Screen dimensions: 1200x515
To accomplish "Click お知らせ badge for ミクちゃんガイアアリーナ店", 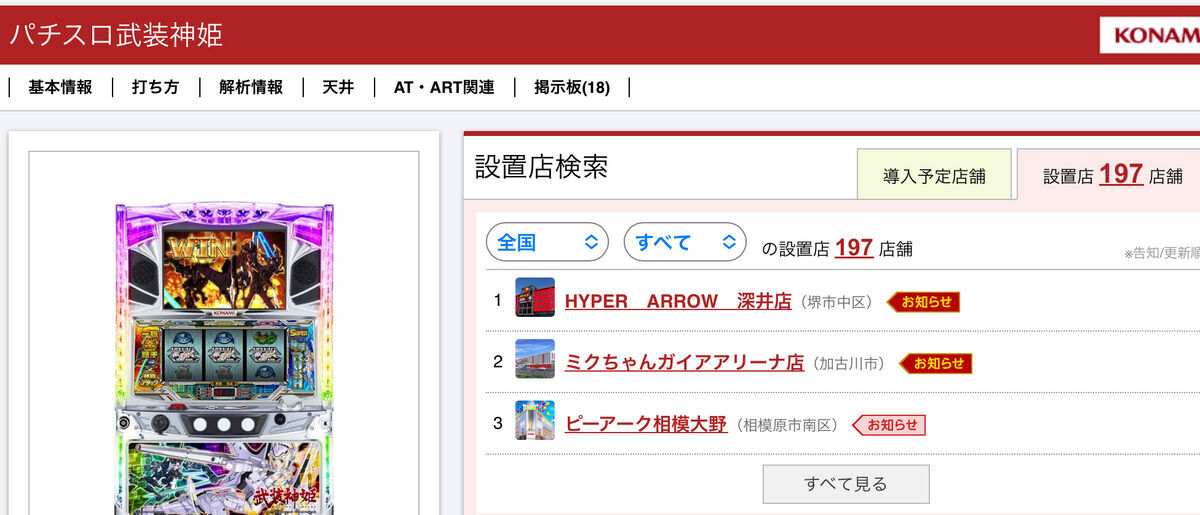I will (x=936, y=363).
